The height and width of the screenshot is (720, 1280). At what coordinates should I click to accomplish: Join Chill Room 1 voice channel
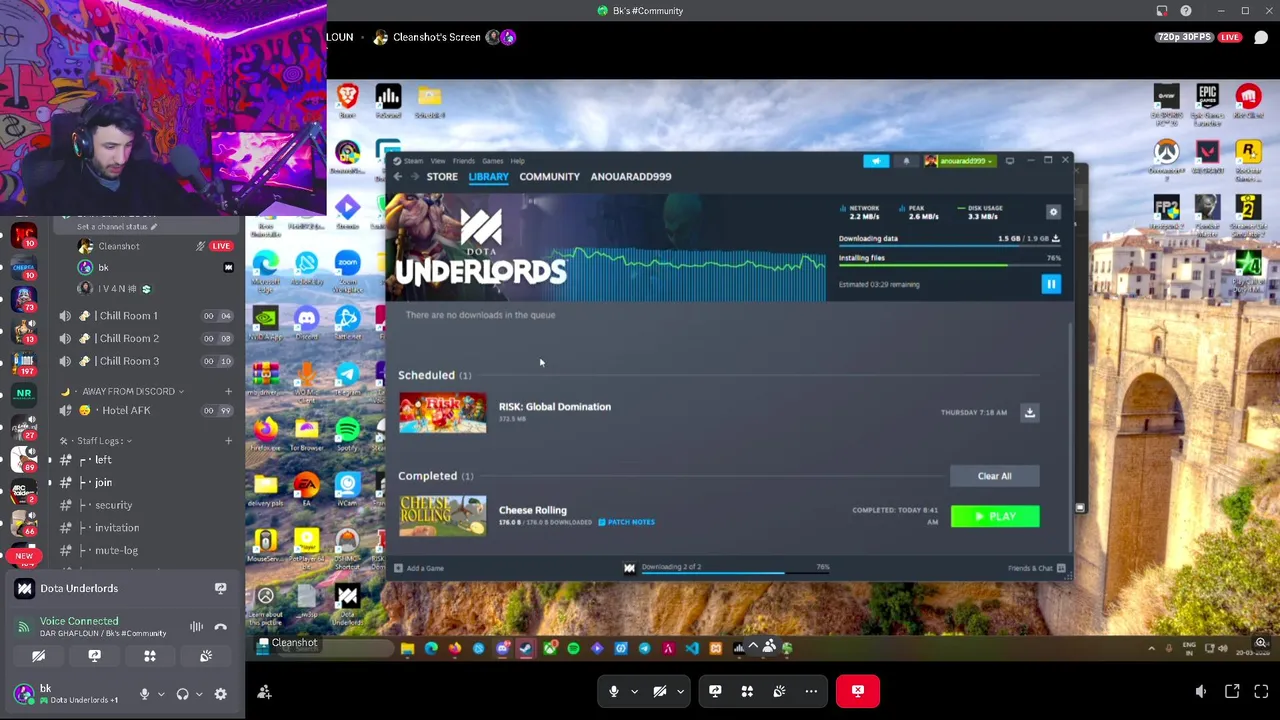pos(145,316)
